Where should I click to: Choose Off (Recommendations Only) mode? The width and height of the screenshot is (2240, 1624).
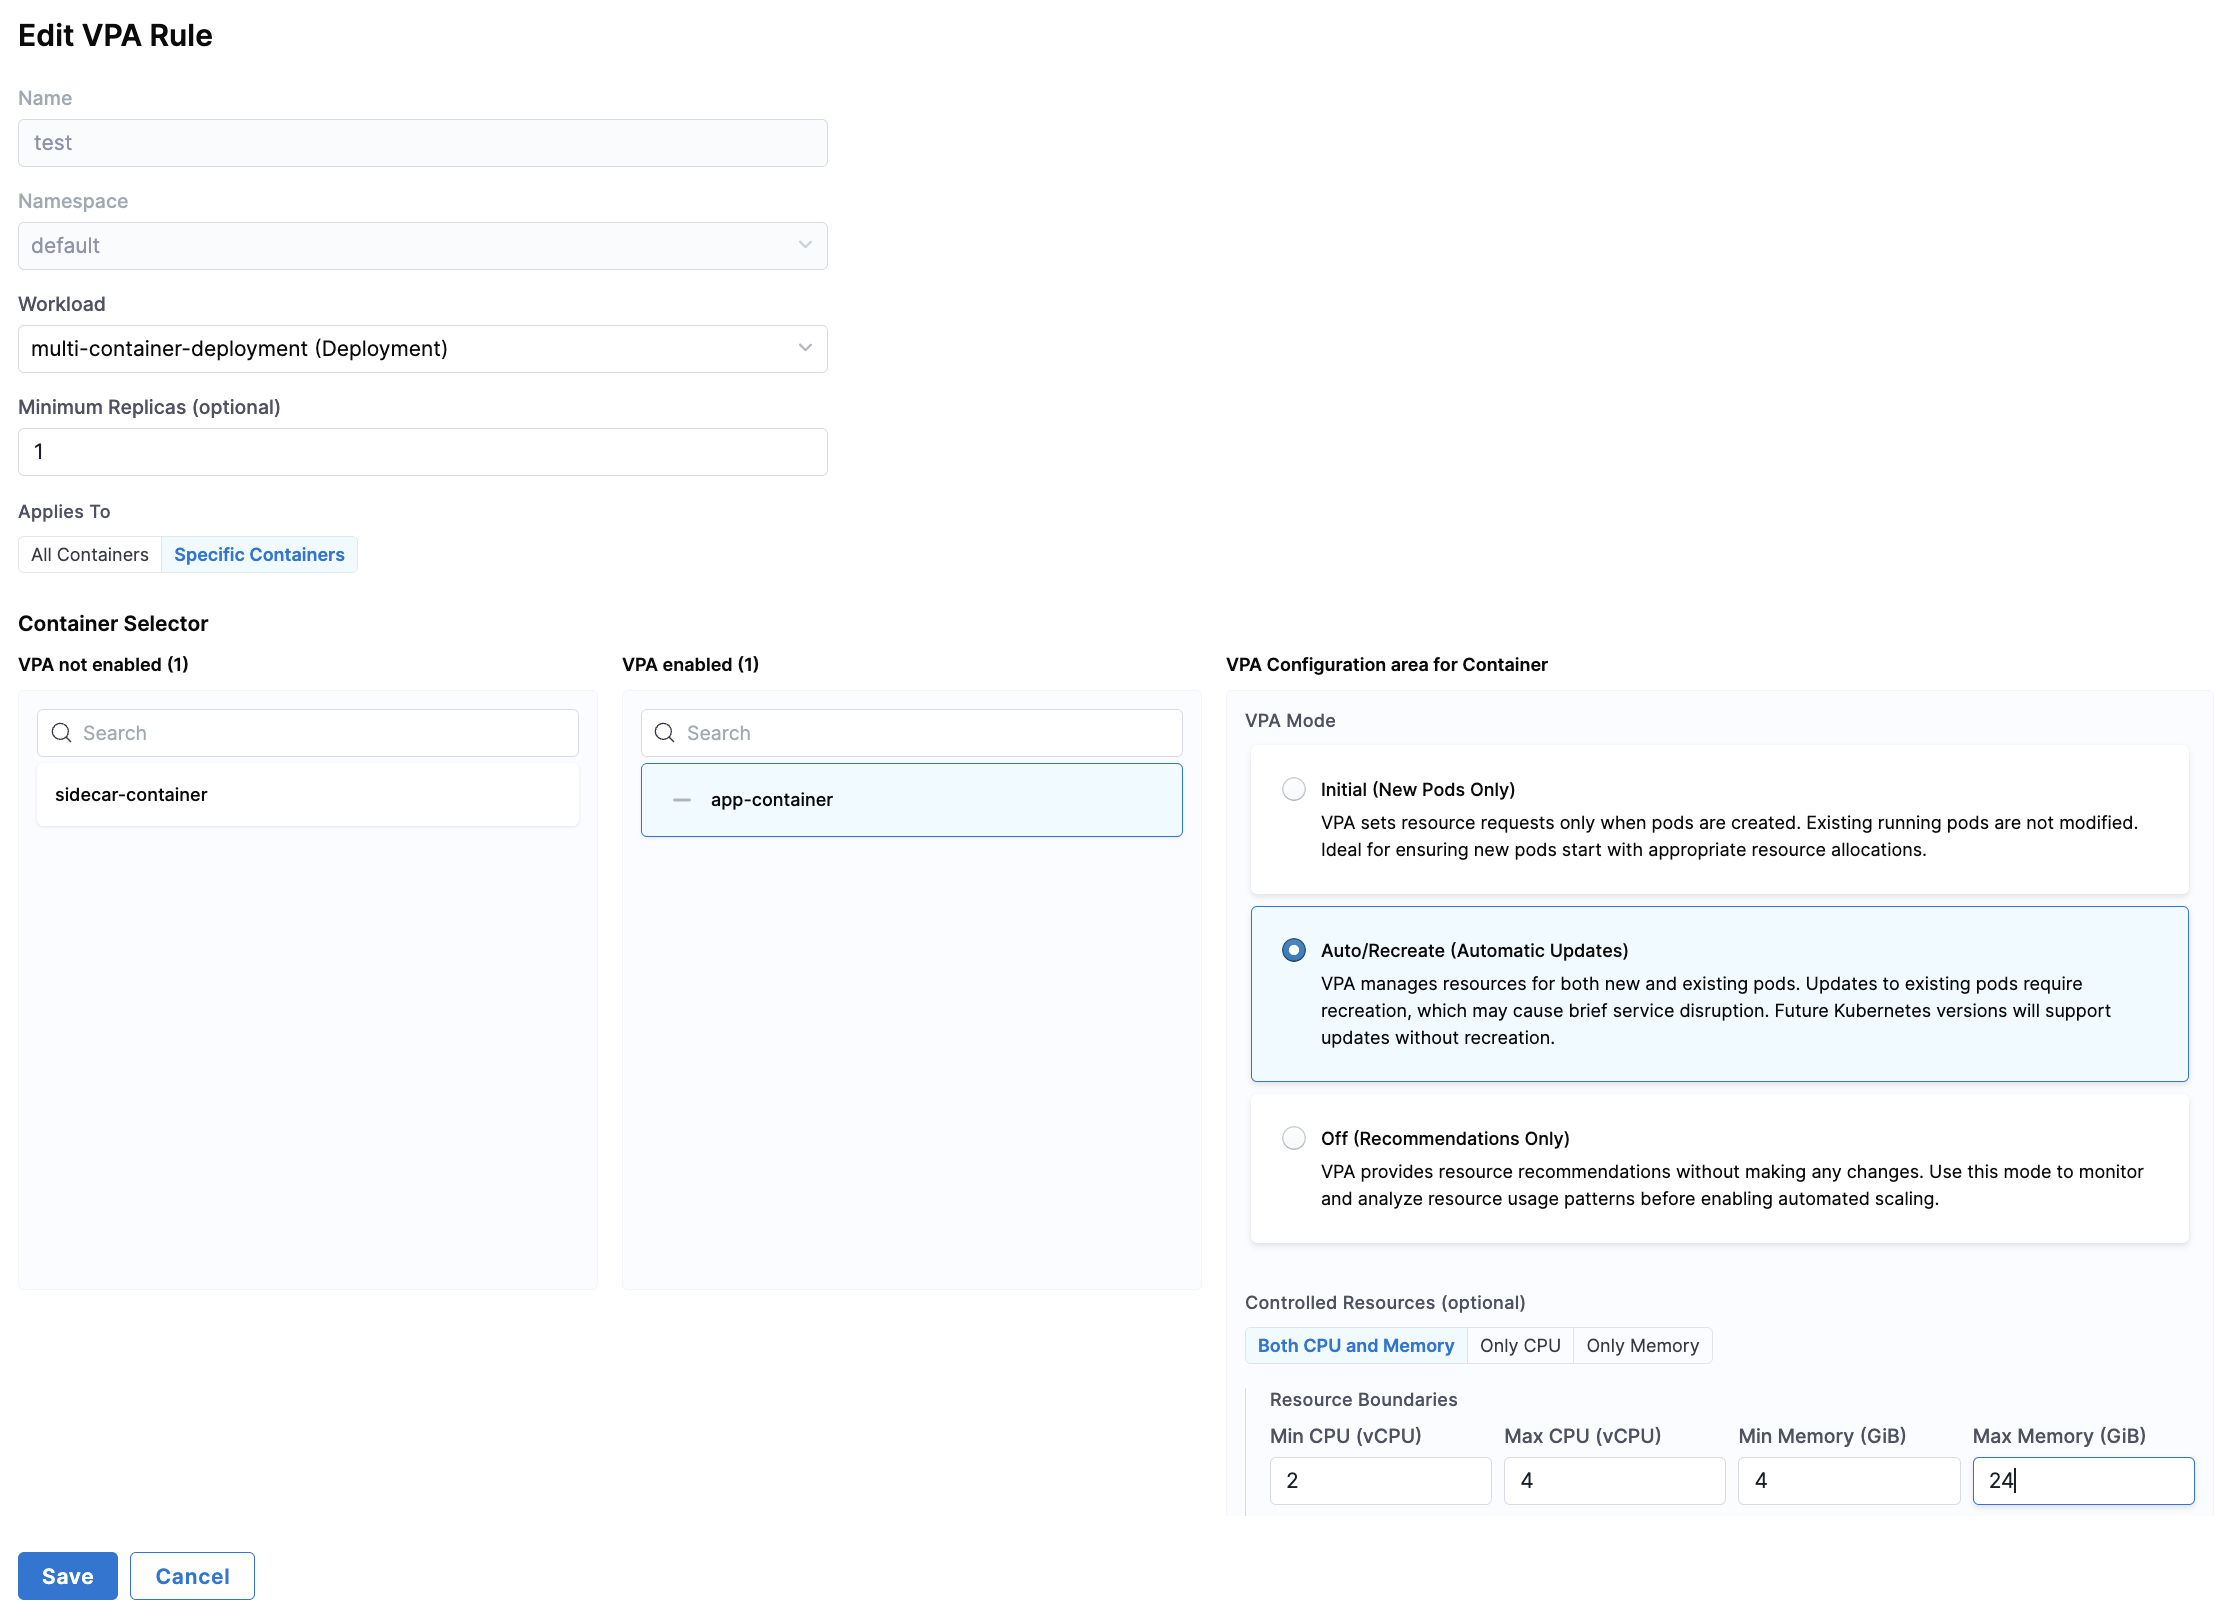1294,1138
